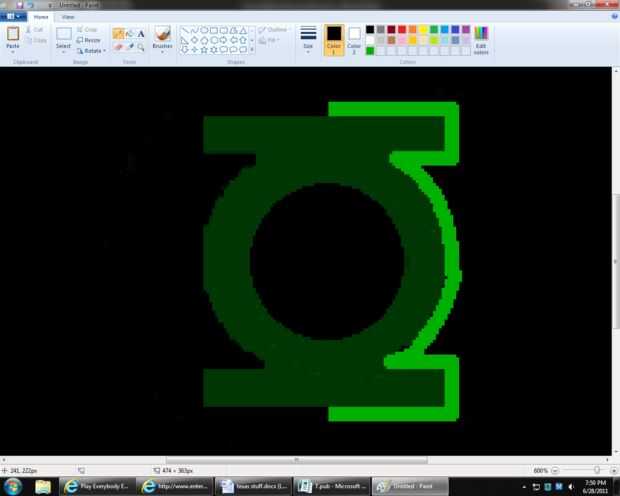Image resolution: width=620 pixels, height=496 pixels.
Task: Save using the quick access toolbar icon
Action: point(19,5)
